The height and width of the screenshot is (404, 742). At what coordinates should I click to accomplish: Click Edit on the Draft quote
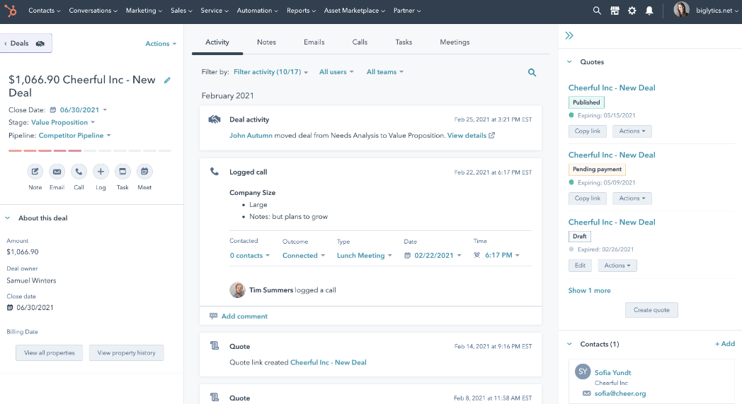point(580,265)
